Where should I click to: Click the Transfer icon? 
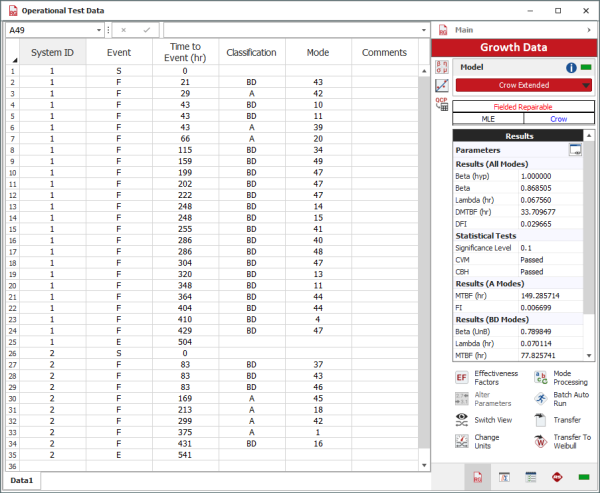tap(540, 420)
